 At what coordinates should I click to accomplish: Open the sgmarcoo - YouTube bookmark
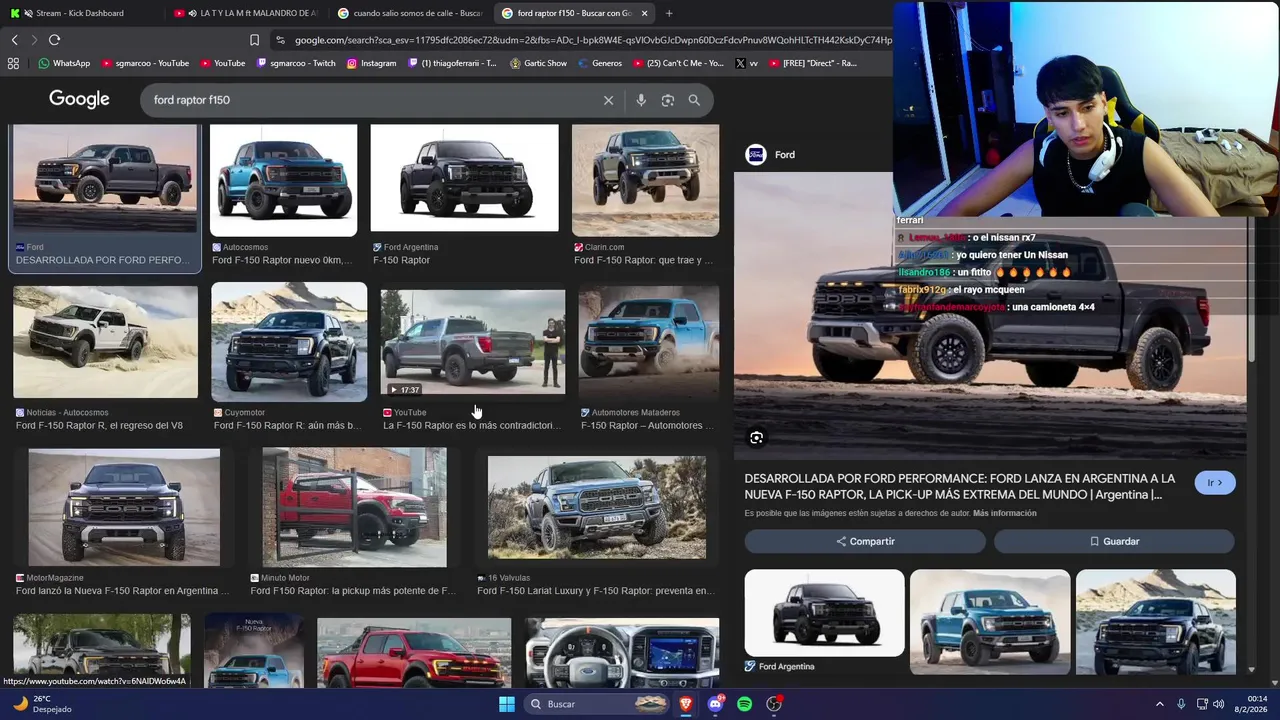(x=145, y=63)
